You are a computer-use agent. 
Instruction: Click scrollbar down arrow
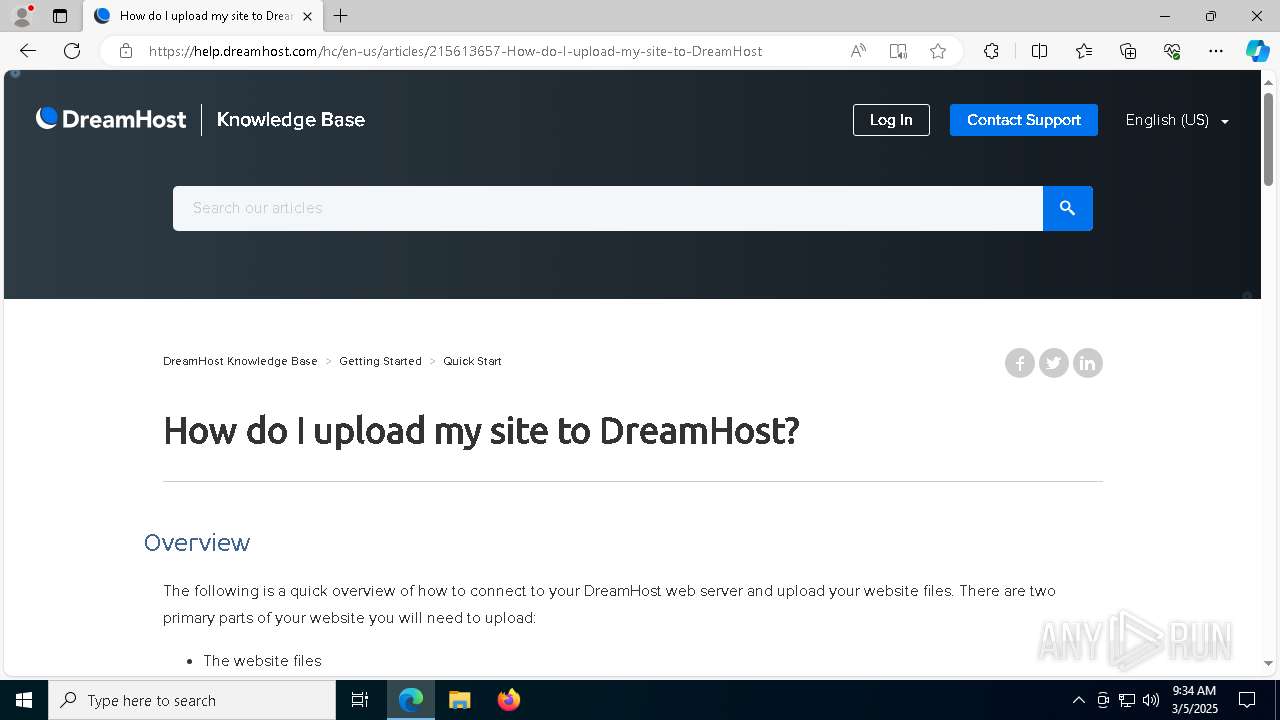[x=1268, y=663]
